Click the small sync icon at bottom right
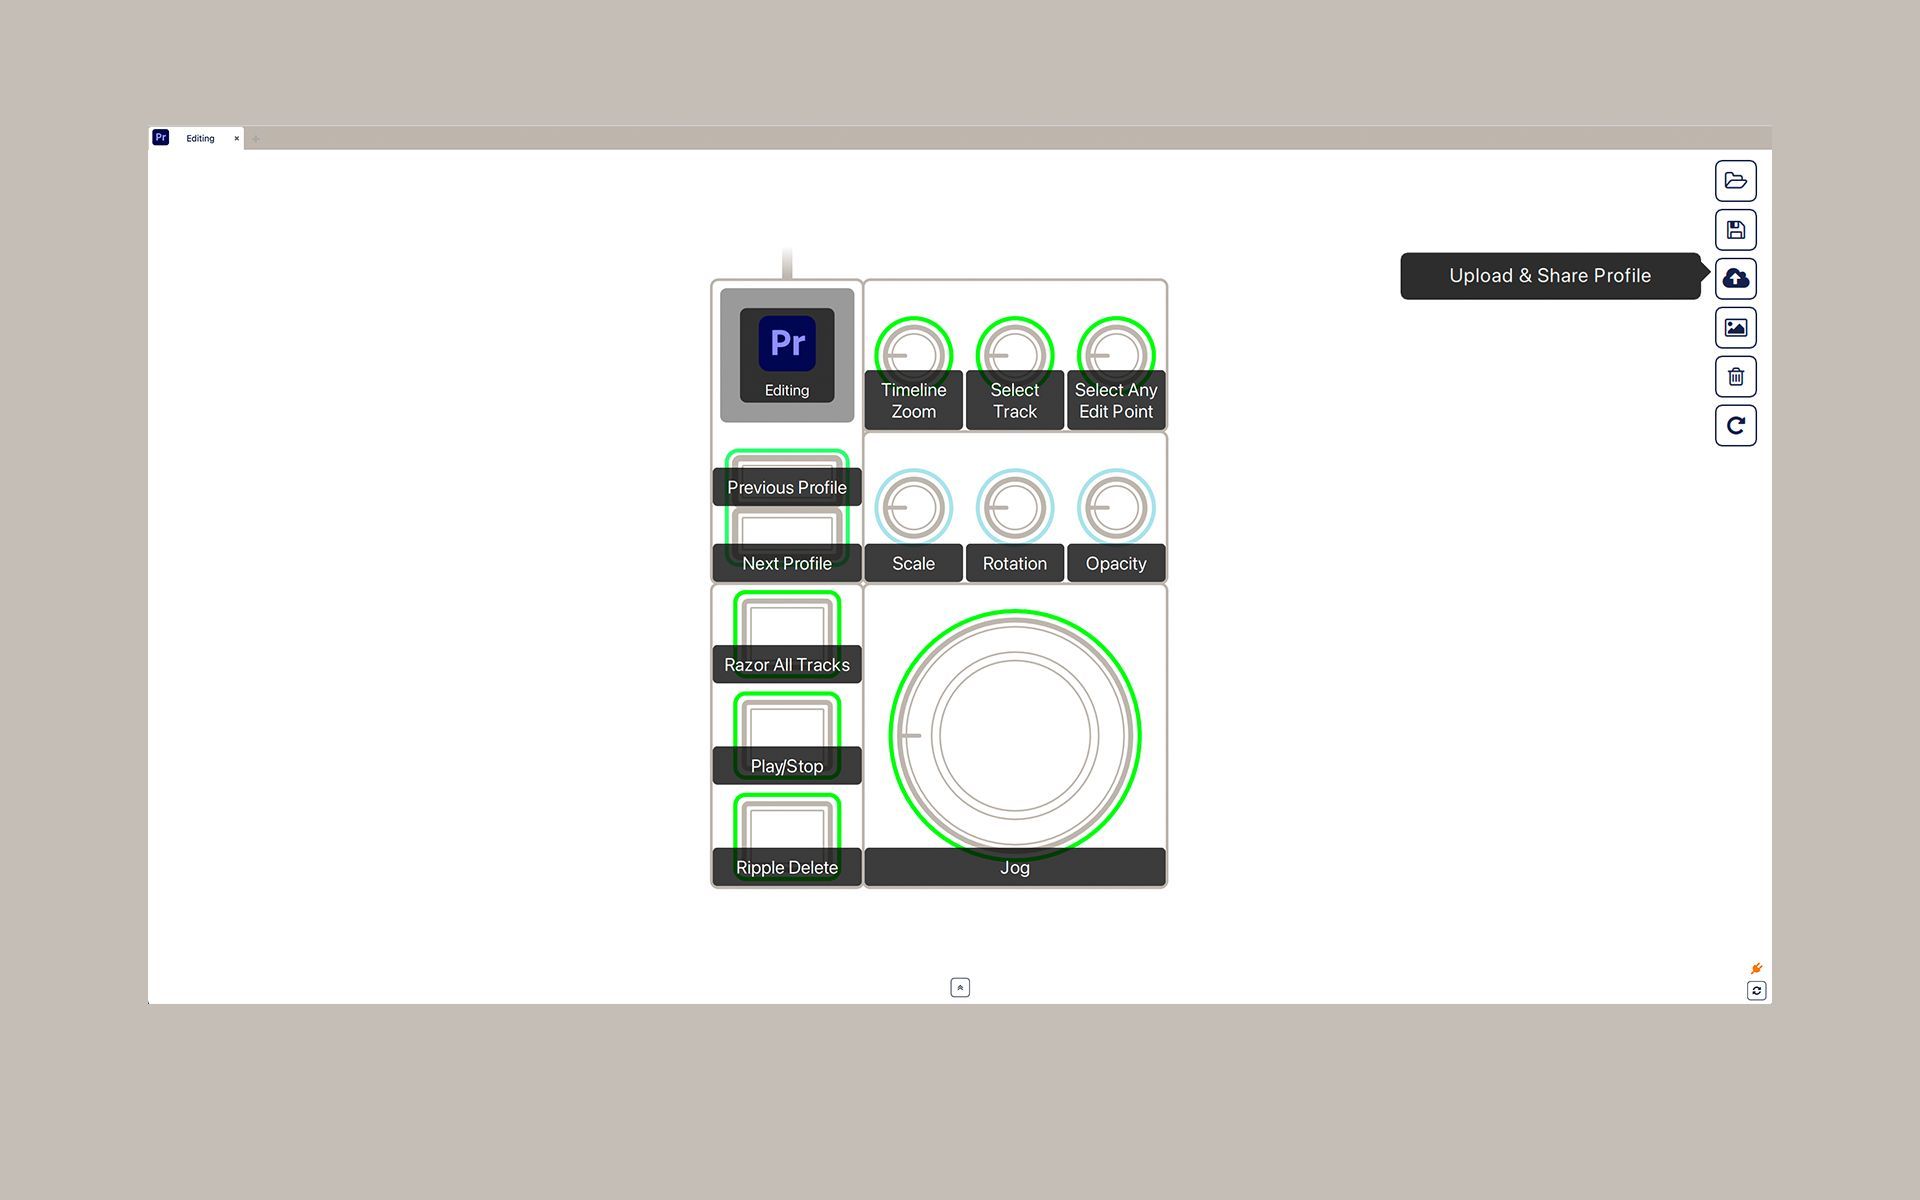This screenshot has height=1200, width=1920. click(x=1756, y=991)
